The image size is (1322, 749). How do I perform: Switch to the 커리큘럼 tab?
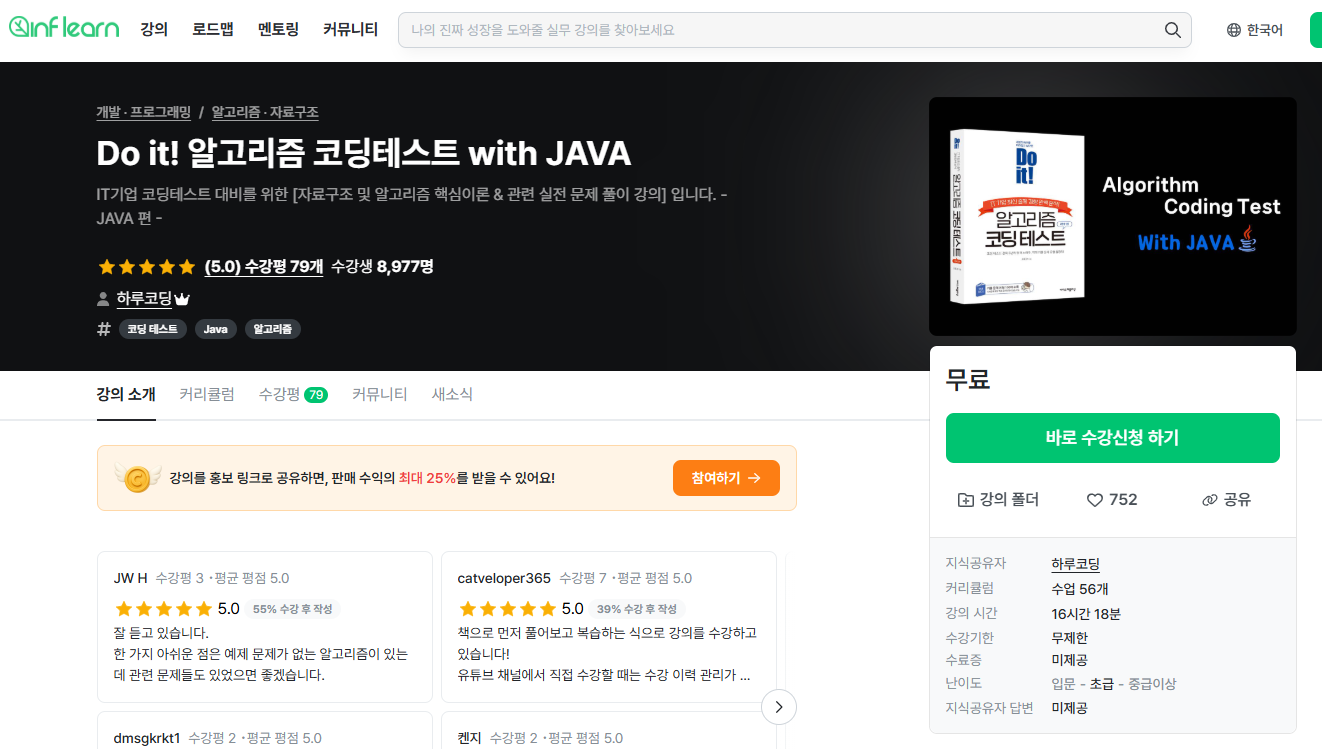[x=207, y=395]
